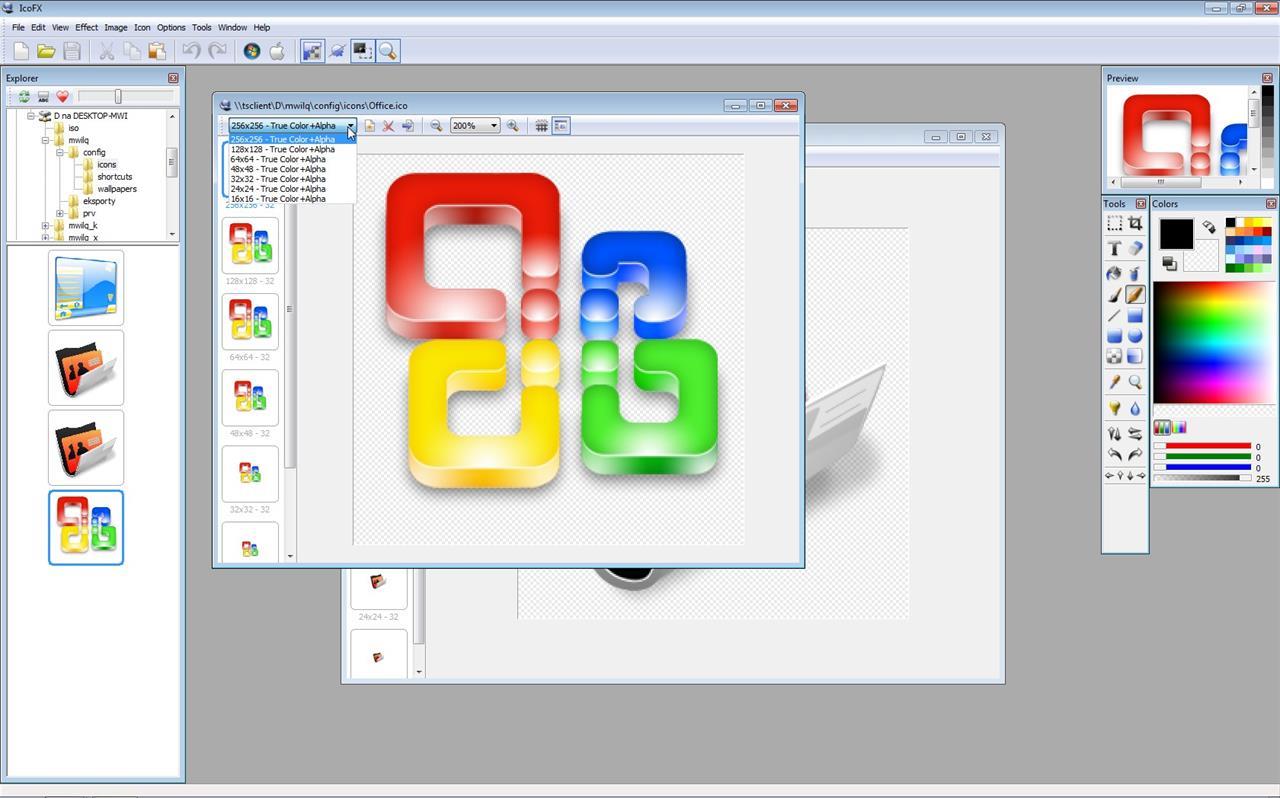1280x798 pixels.
Task: Zoom out with the minus magnifier
Action: tap(436, 126)
